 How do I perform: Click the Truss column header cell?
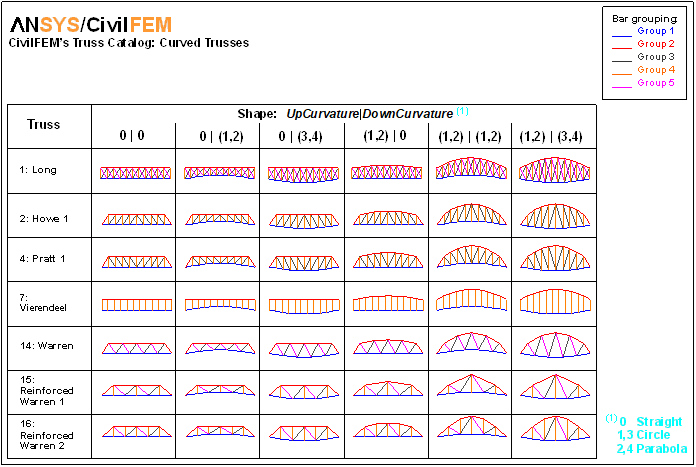[47, 126]
